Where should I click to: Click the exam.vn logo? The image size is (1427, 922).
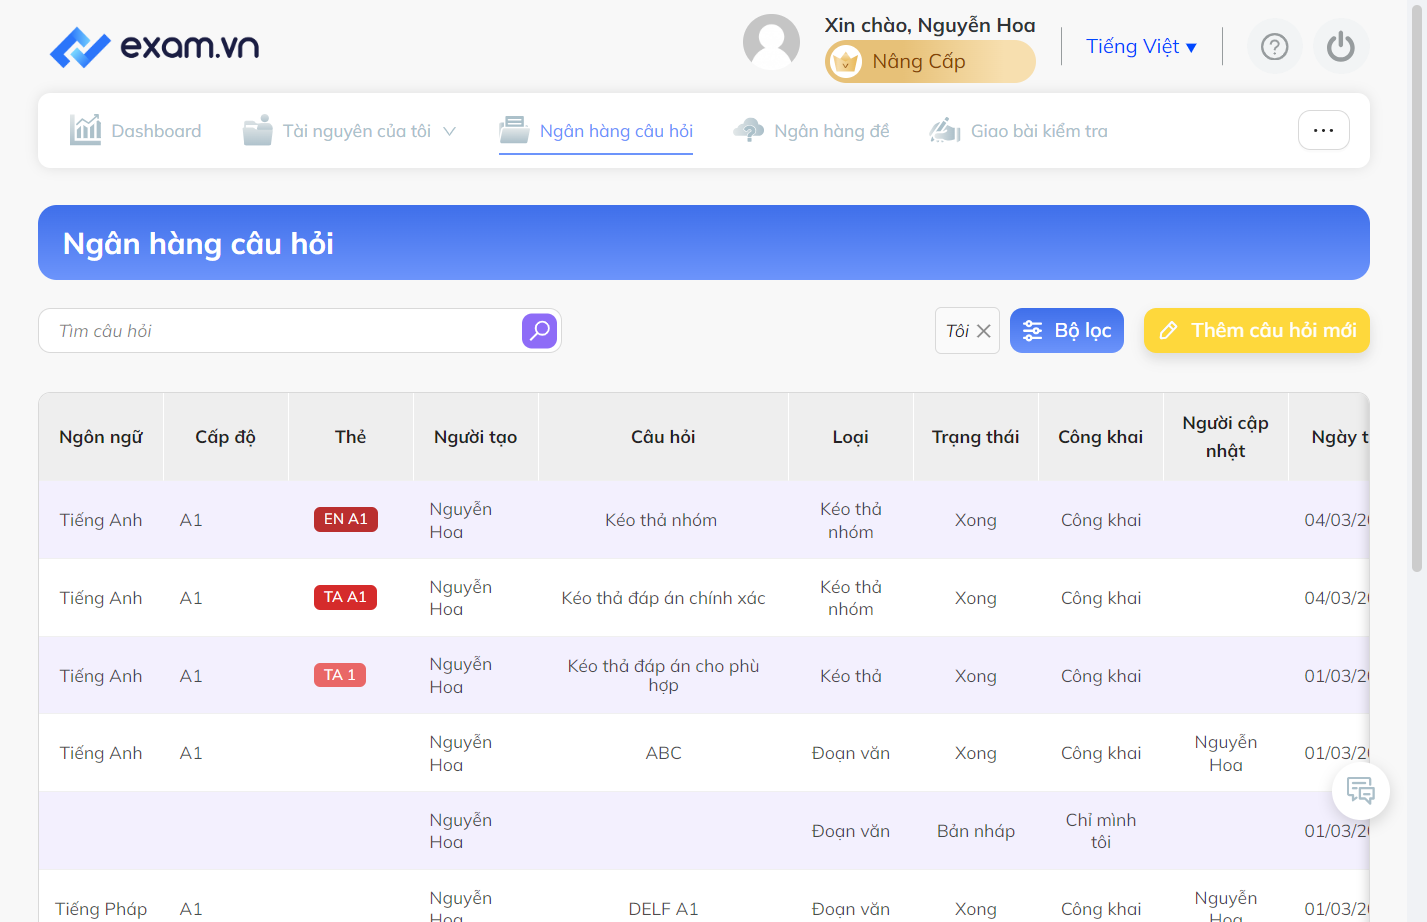tap(155, 46)
